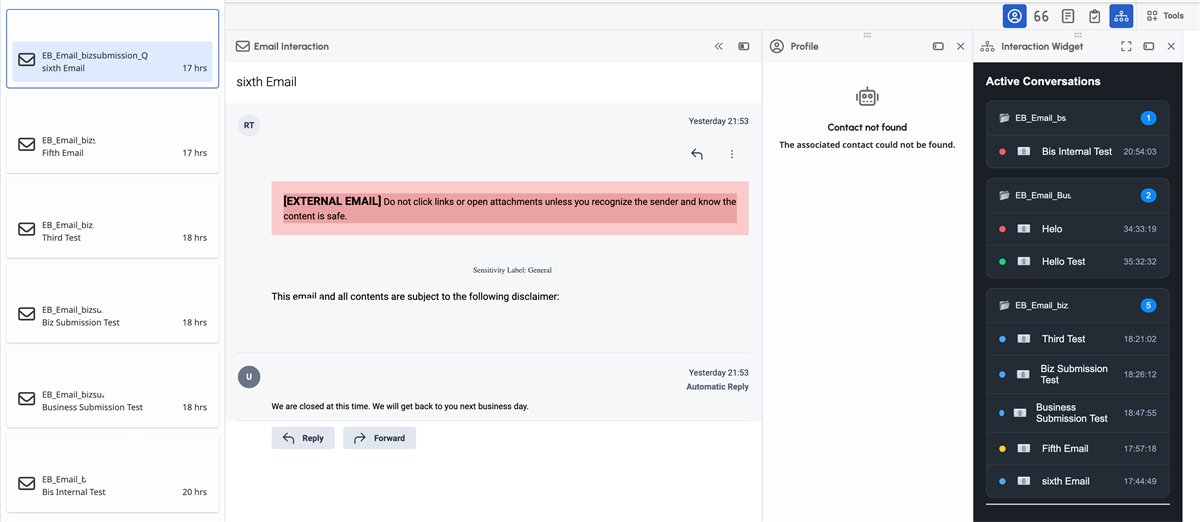Close the Interaction Widget panel
The image size is (1200, 522).
click(x=1172, y=46)
